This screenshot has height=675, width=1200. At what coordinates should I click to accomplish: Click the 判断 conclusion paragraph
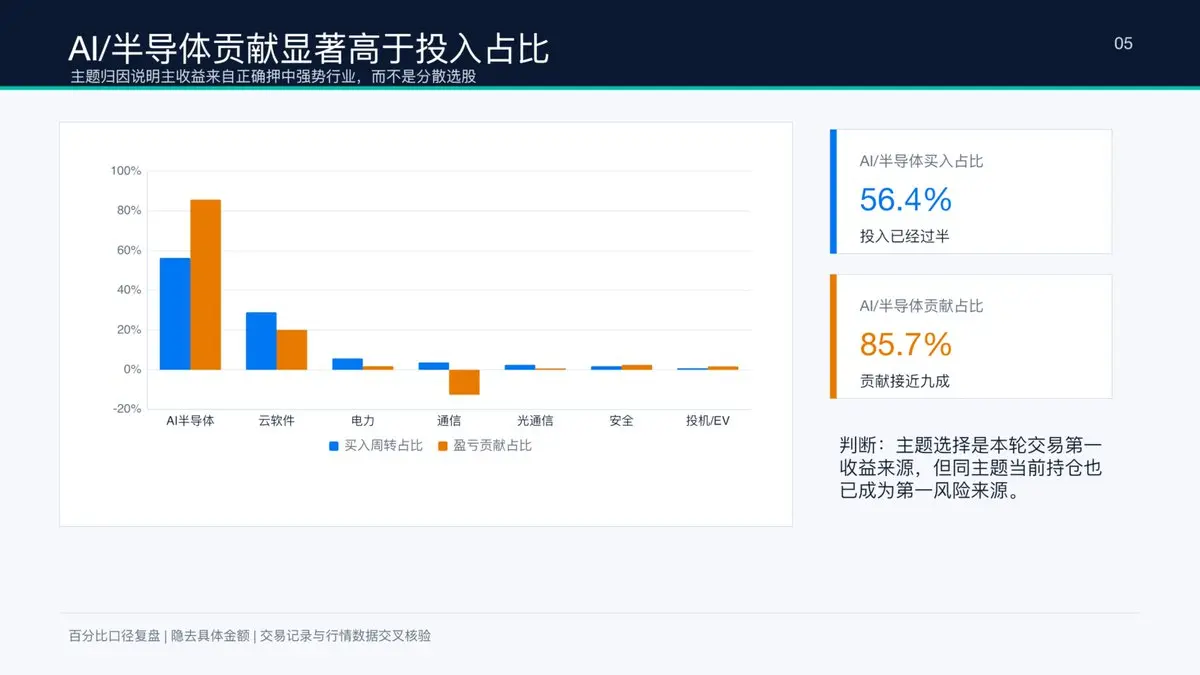[971, 468]
